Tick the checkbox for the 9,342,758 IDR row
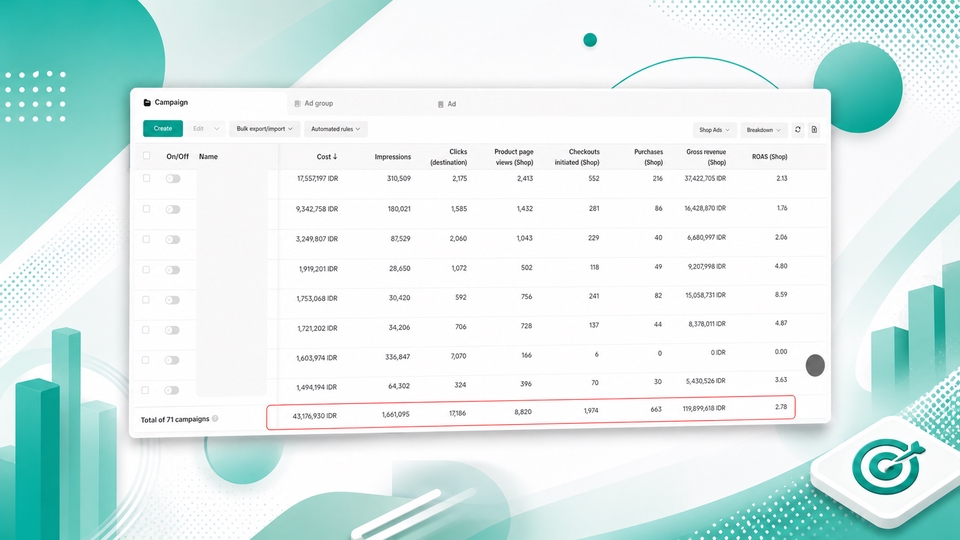 pos(146,209)
